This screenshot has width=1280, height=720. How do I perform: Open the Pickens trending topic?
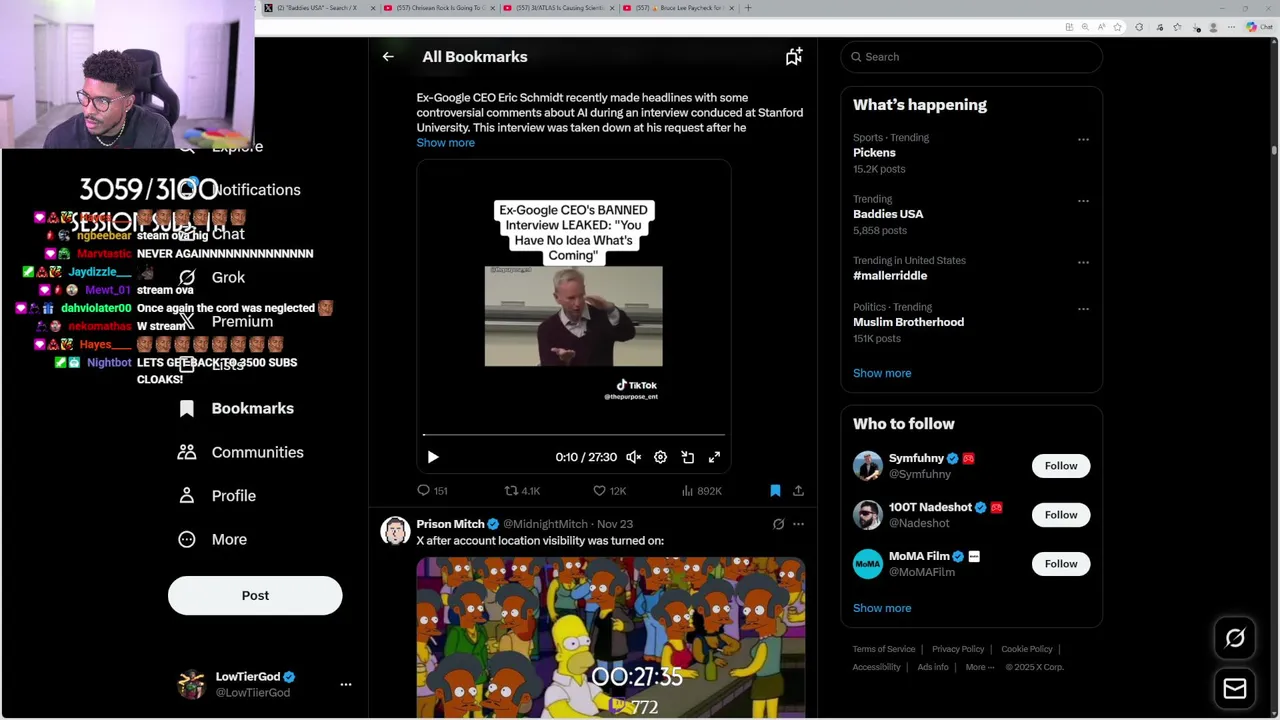coord(874,153)
